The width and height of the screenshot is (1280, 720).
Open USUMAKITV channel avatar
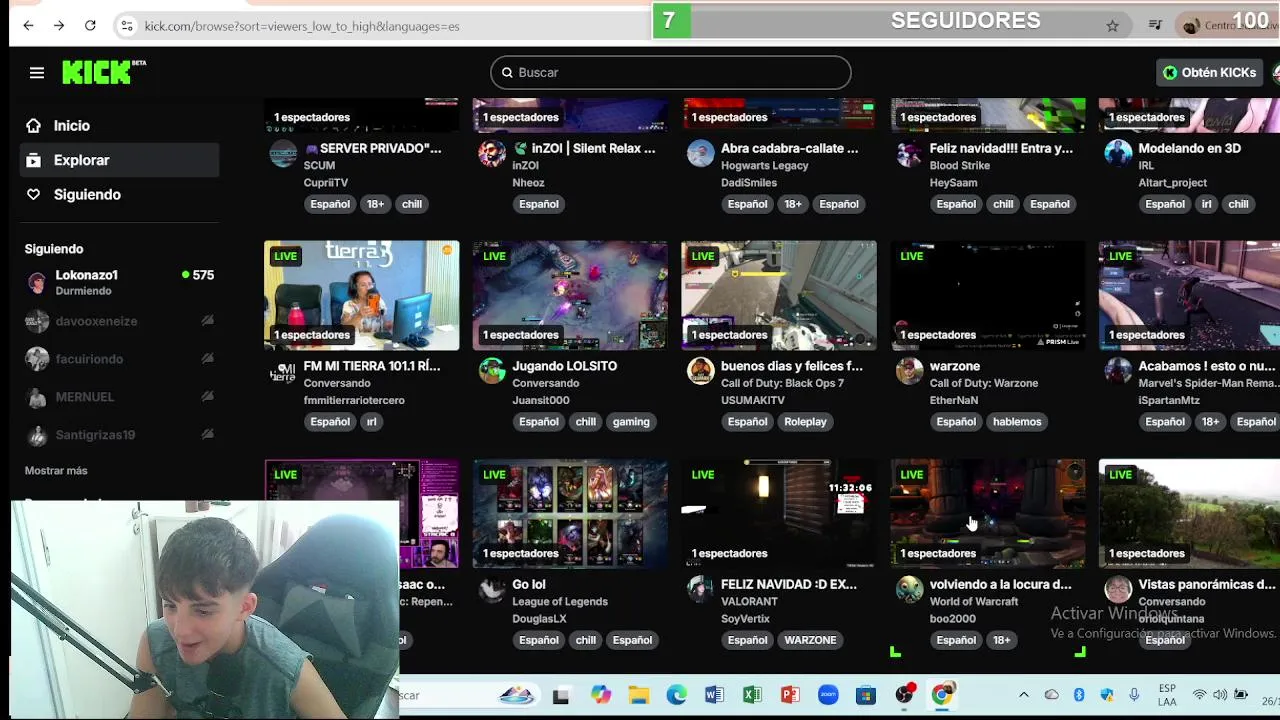(701, 372)
